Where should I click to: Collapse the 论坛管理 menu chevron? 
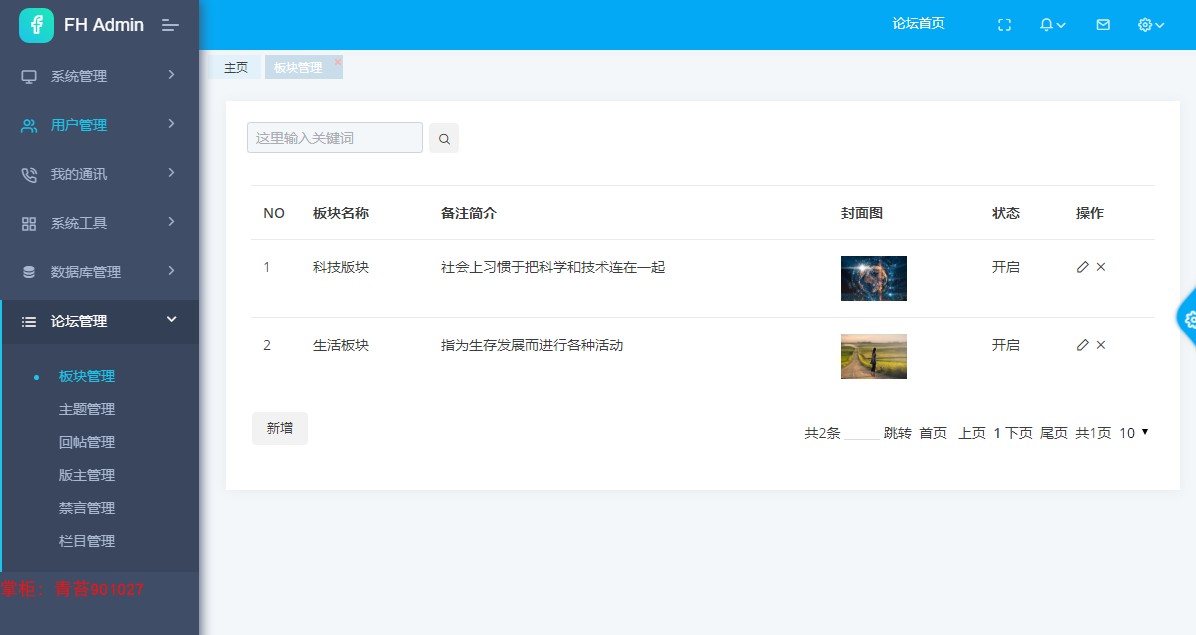point(172,319)
